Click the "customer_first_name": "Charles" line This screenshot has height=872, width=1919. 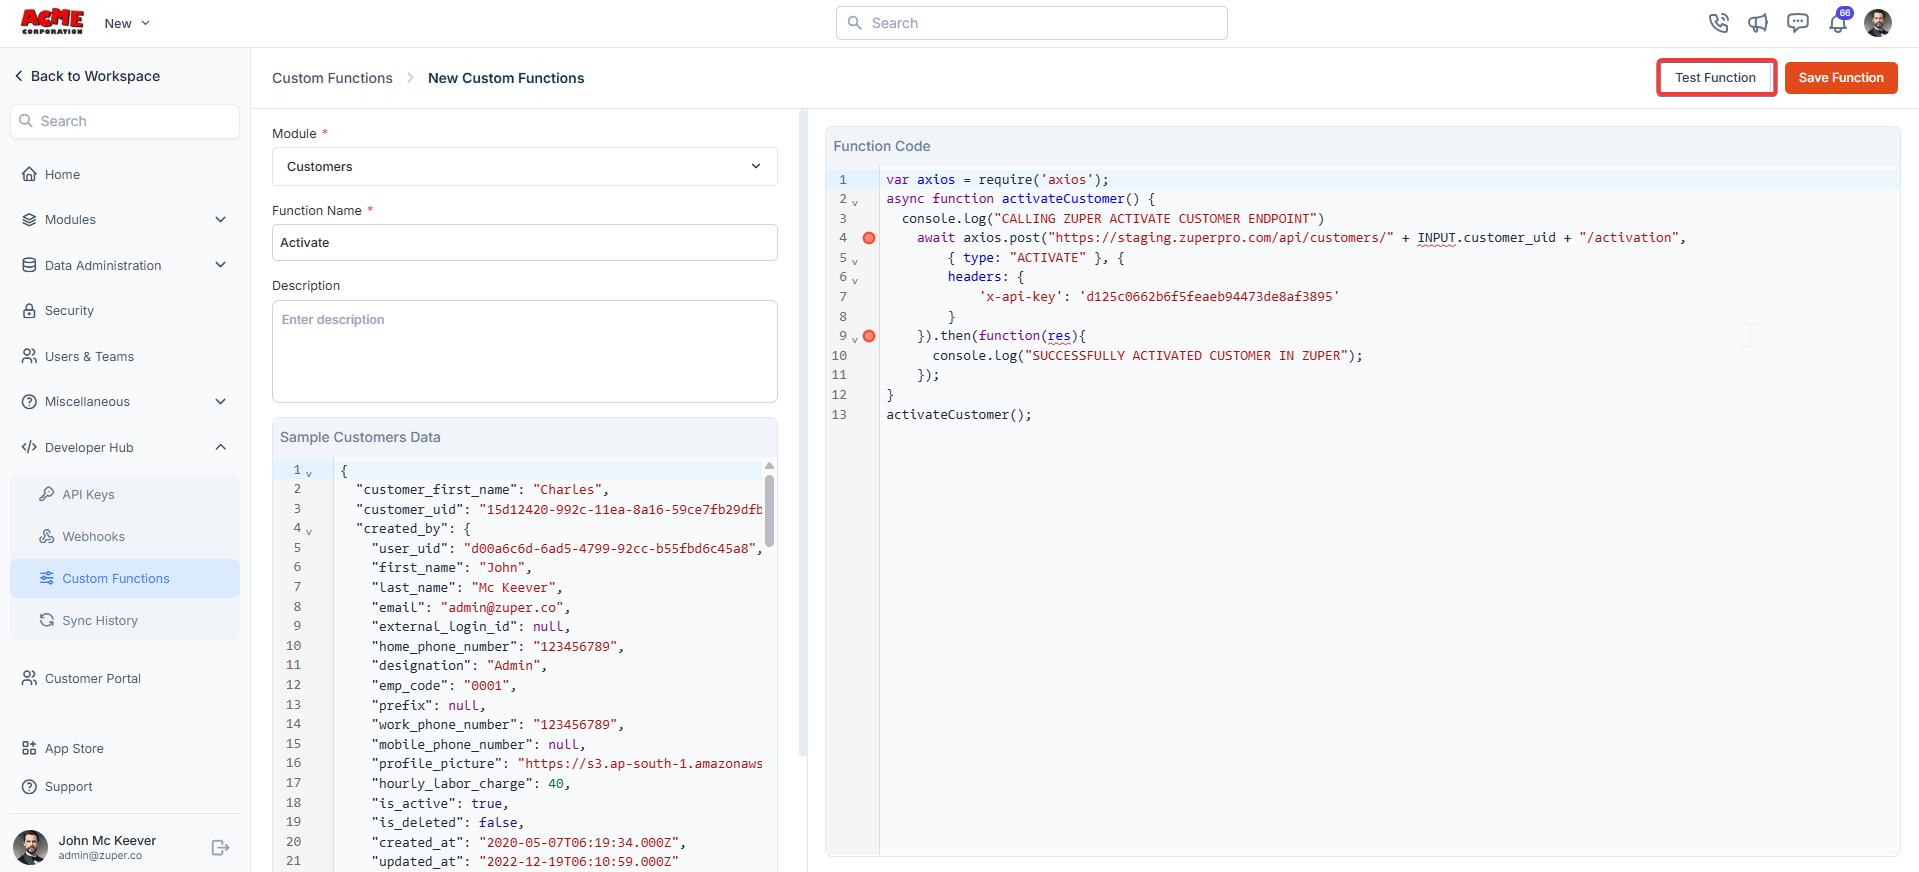[x=482, y=490]
